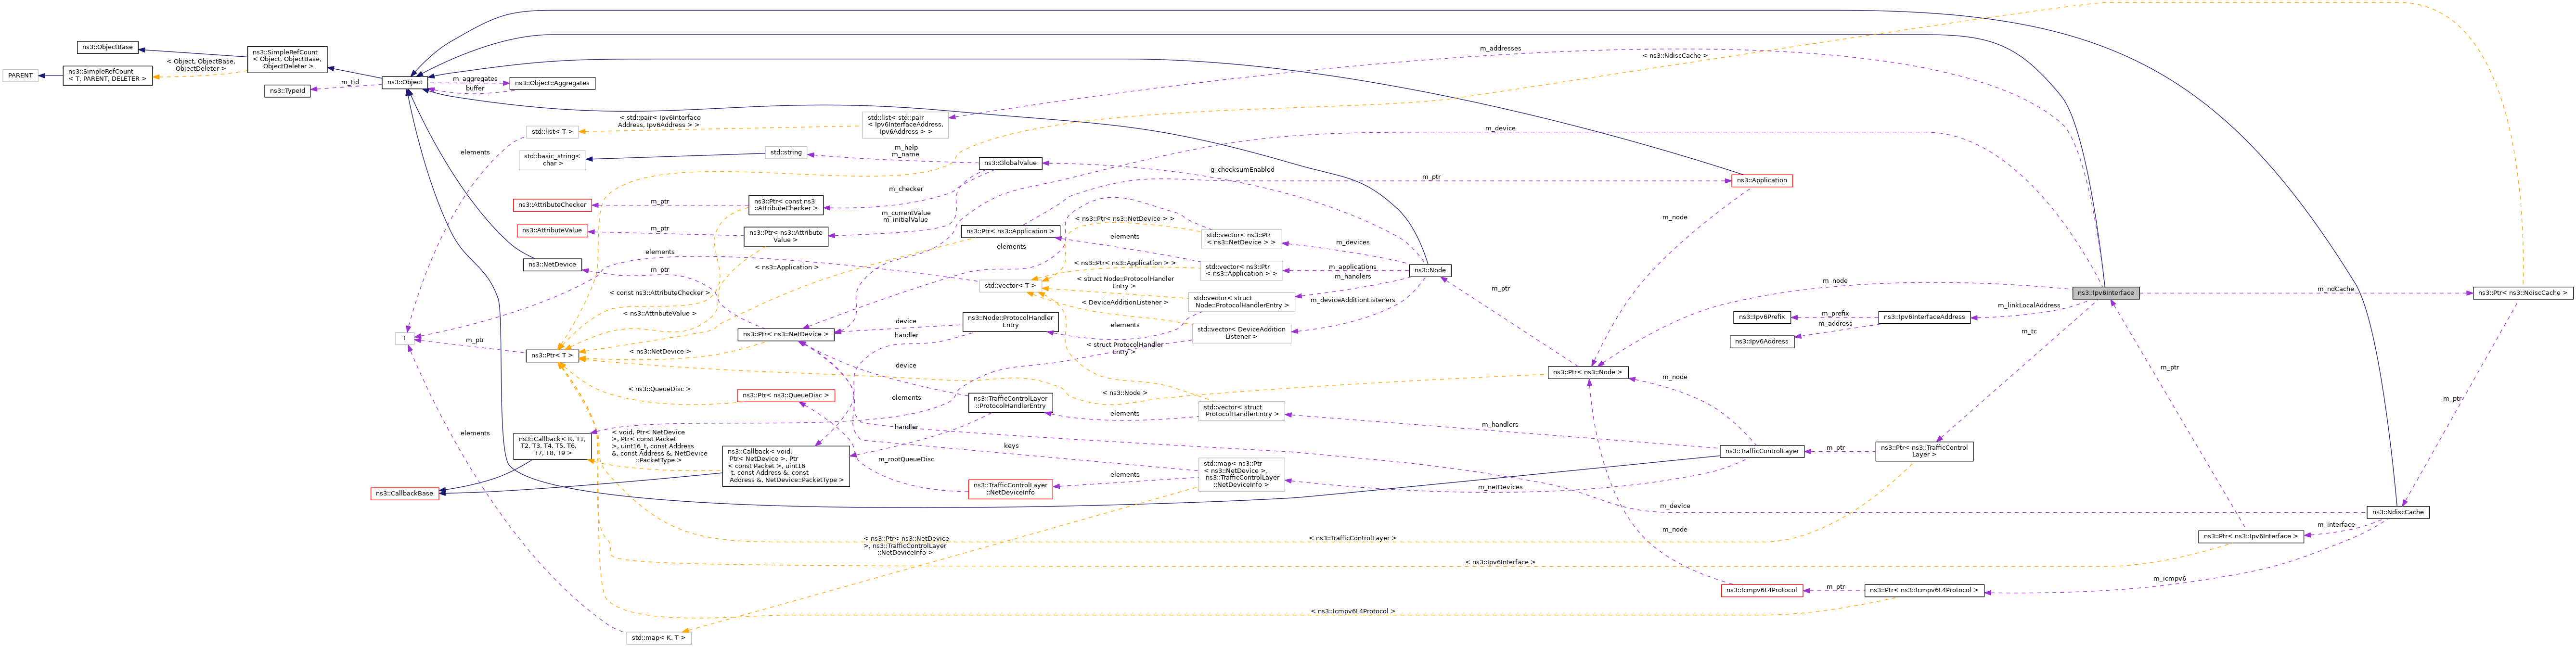Open the ns3::ObjectBase class node
This screenshot has width=2576, height=647.
[107, 47]
